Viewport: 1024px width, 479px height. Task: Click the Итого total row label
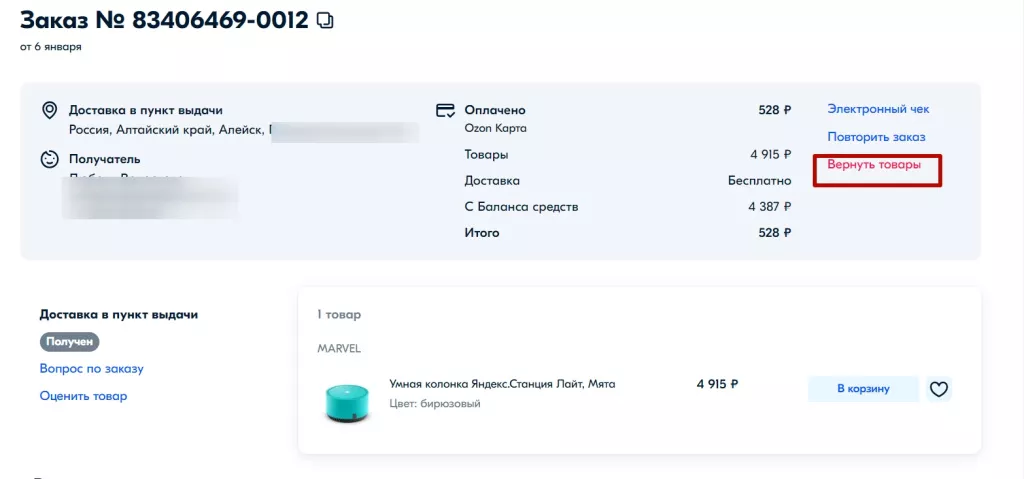click(482, 233)
